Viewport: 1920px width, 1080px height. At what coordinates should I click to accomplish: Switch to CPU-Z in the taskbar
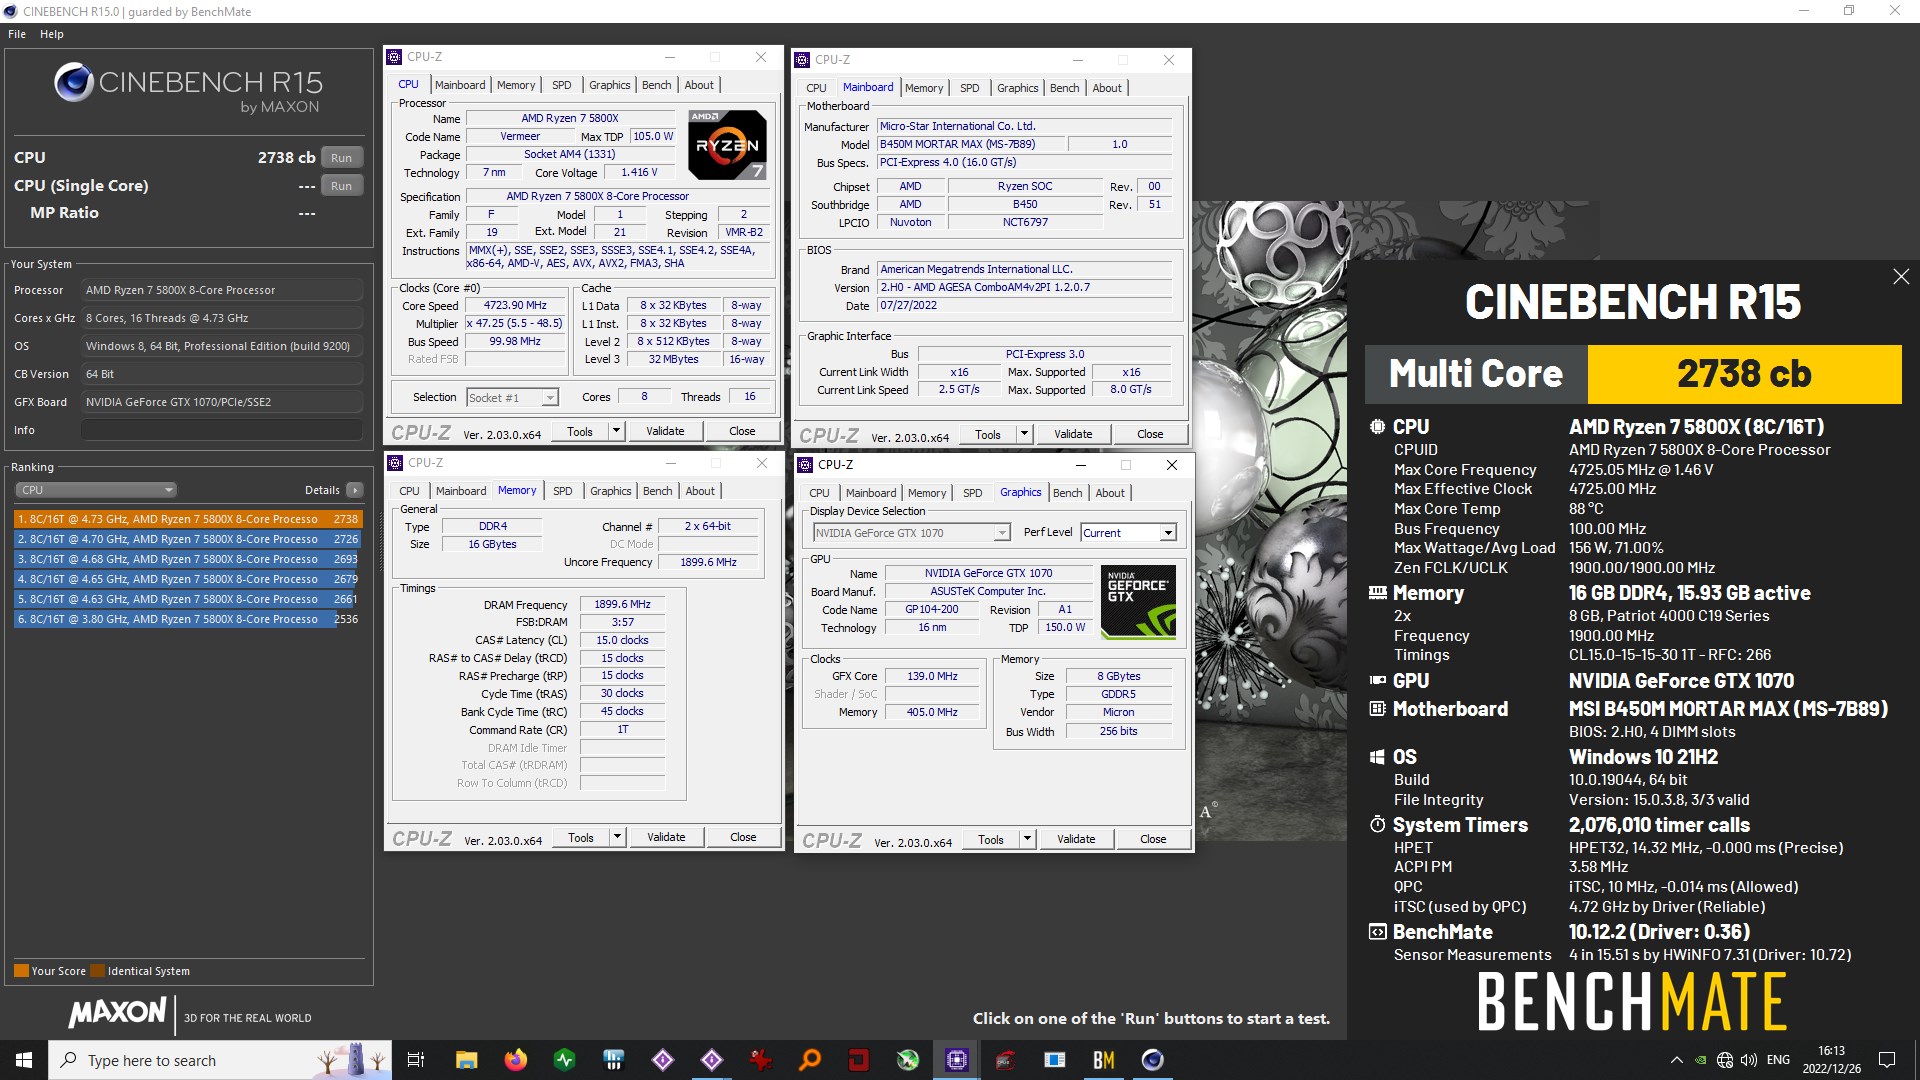pos(957,1060)
